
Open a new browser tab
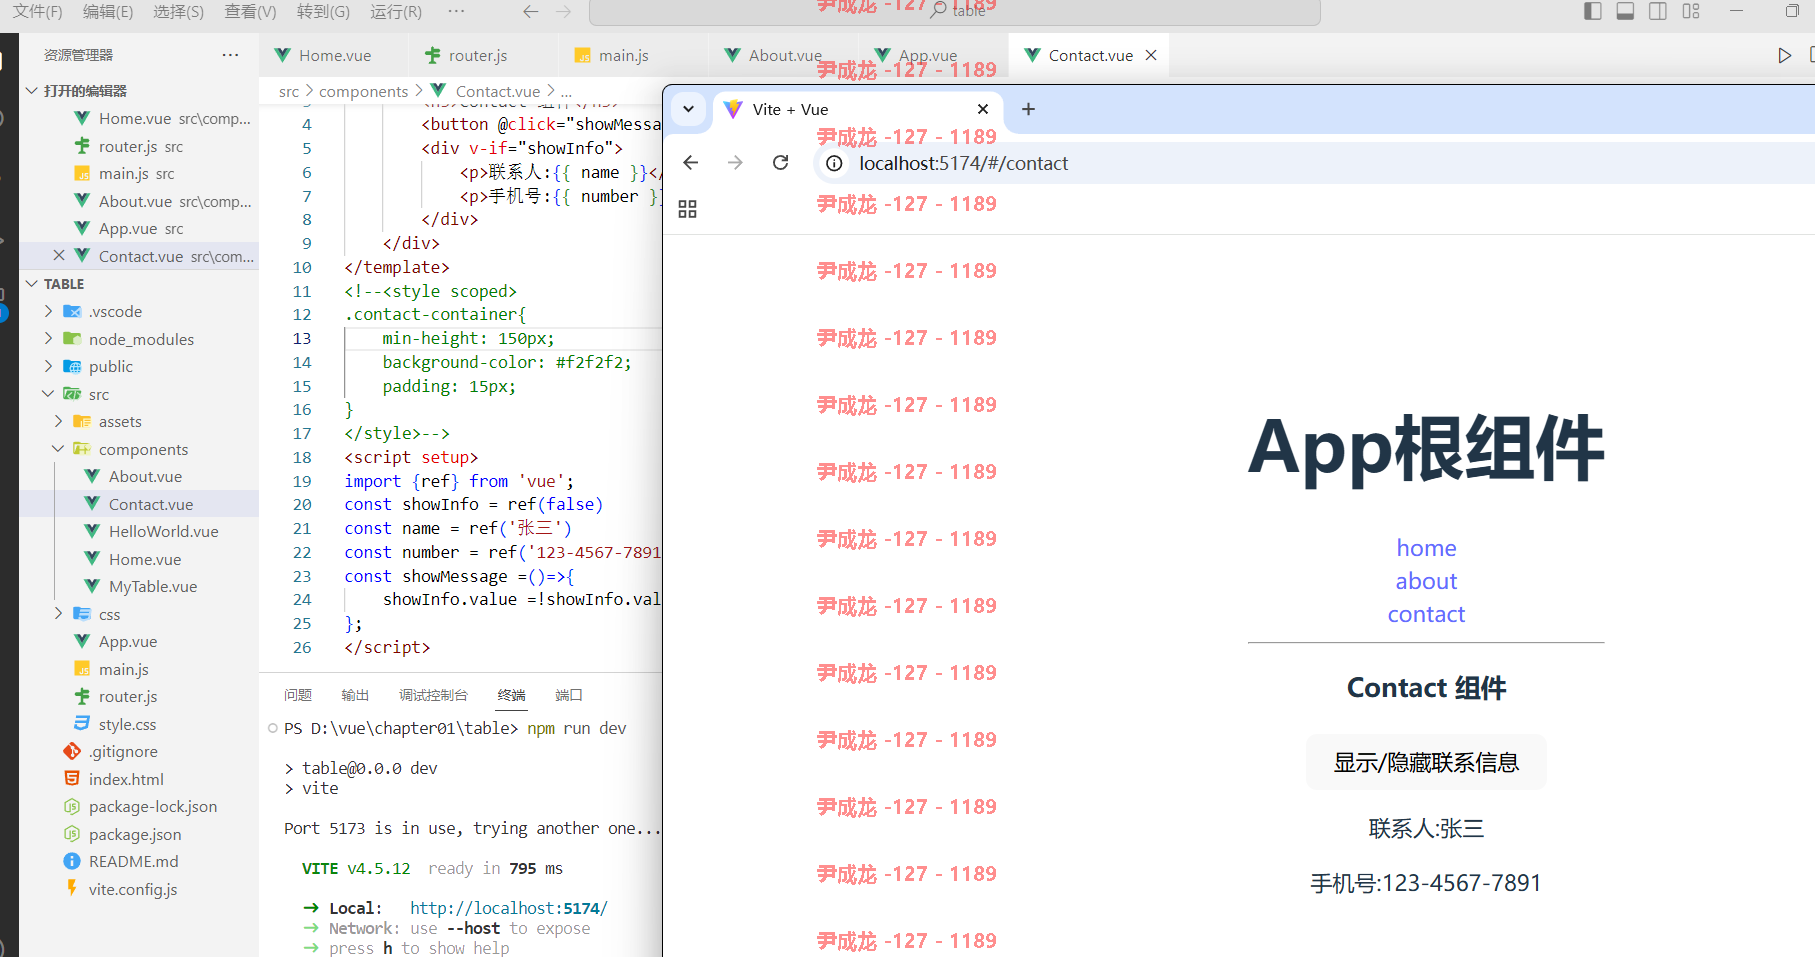pos(1028,109)
